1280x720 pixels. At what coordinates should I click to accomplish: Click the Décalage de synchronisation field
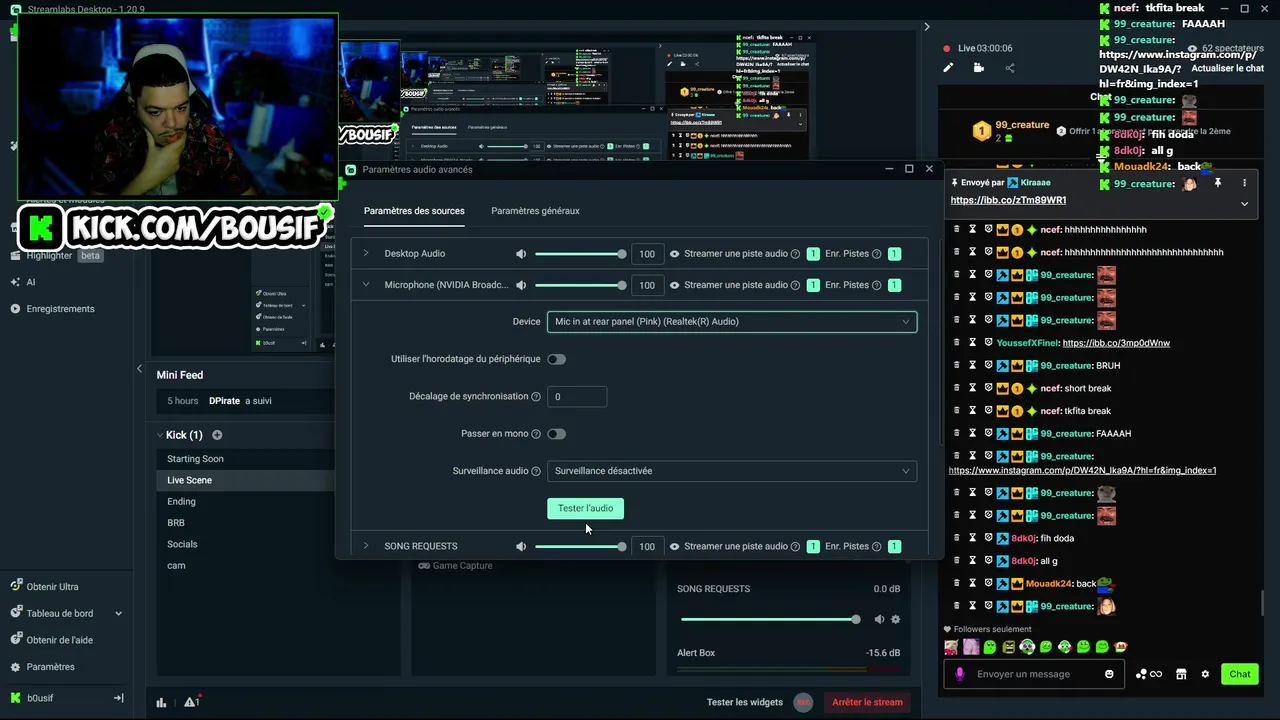click(577, 397)
